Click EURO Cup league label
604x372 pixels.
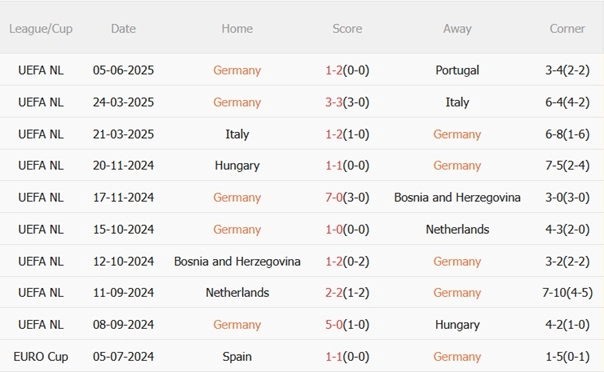pos(41,357)
